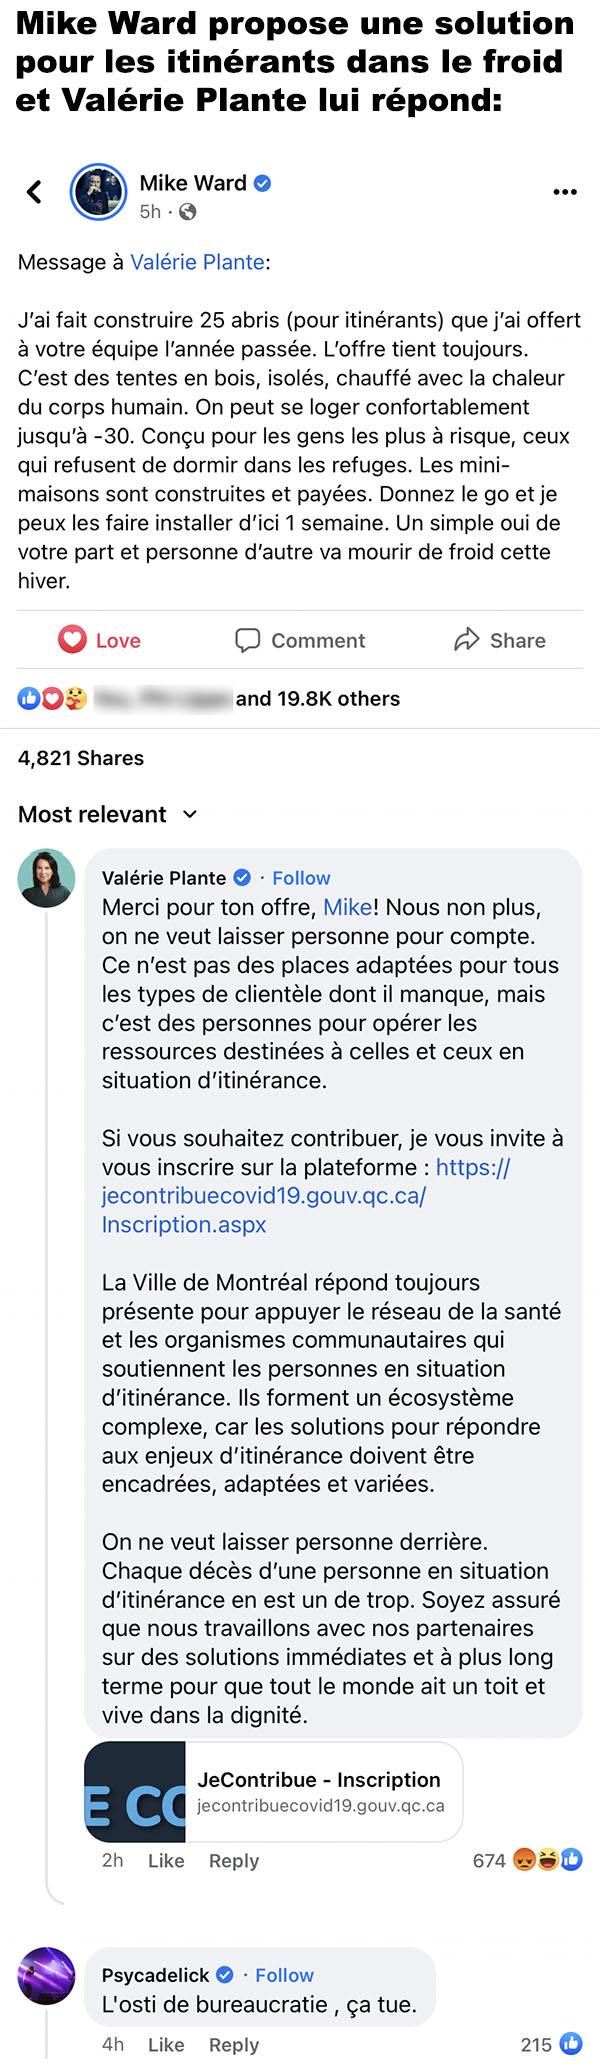
Task: Tap the Comment speech bubble button
Action: click(x=300, y=640)
